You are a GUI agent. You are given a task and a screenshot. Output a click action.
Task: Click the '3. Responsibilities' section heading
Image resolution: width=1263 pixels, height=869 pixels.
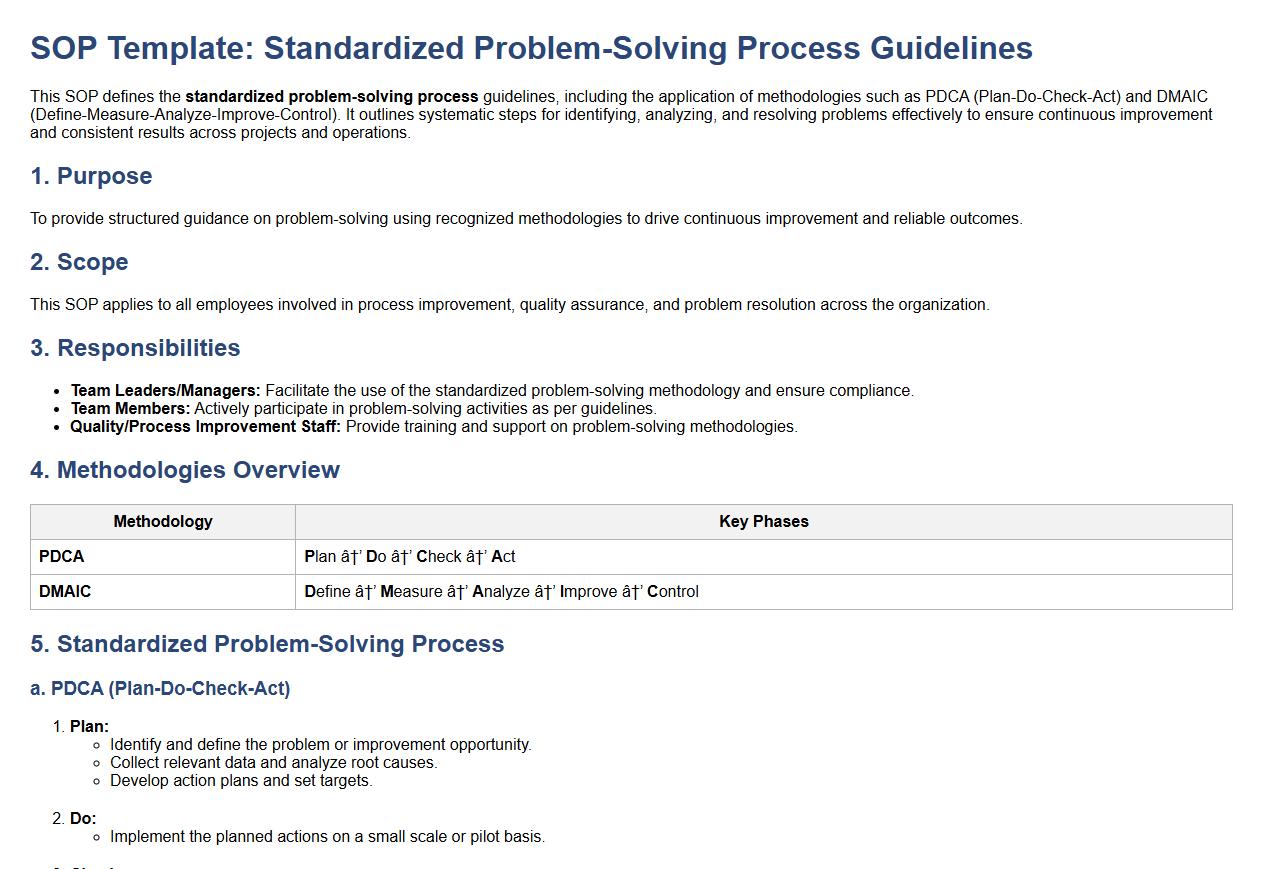point(135,348)
